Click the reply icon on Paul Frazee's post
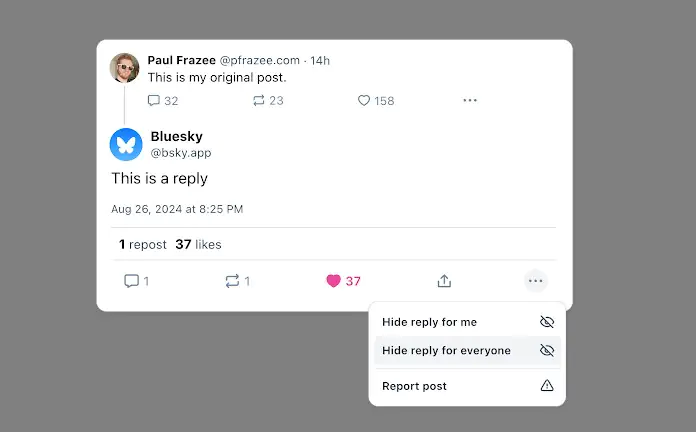 [154, 100]
